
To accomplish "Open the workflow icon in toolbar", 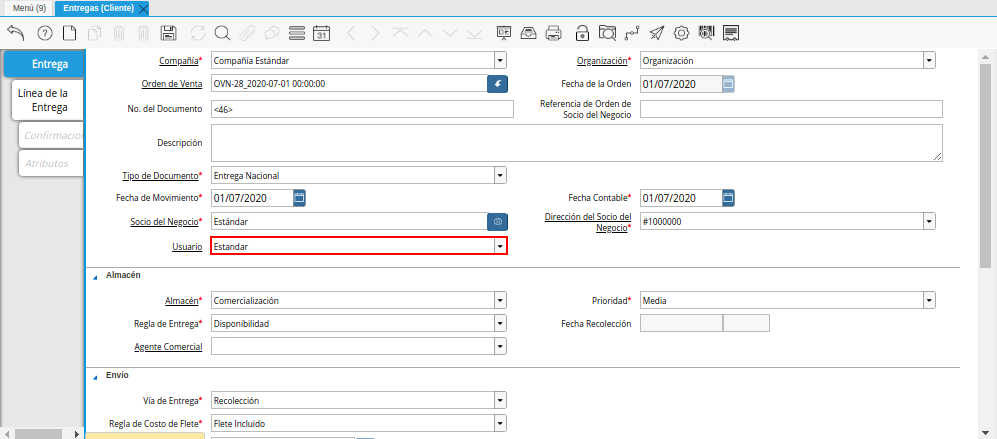I will (x=631, y=33).
